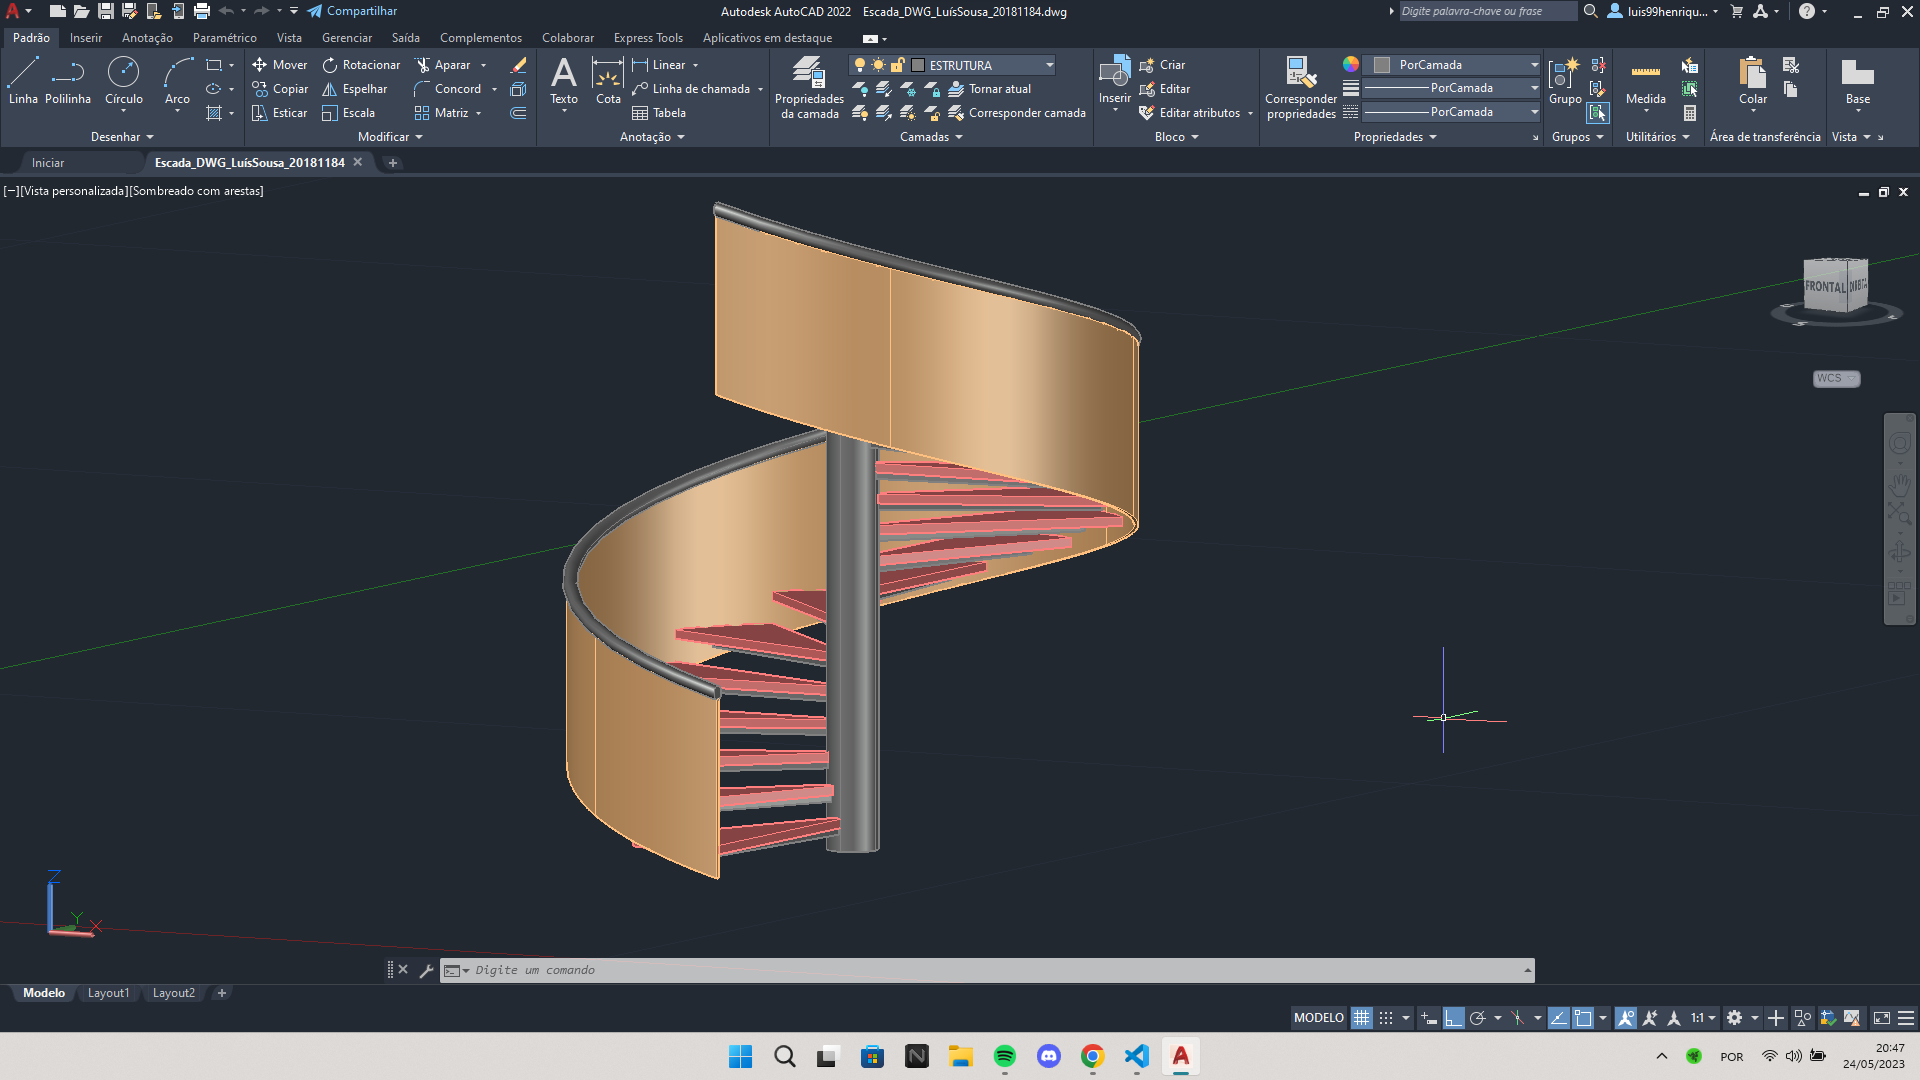The image size is (1920, 1080).
Task: Switch to the Inserir ribbon tab
Action: click(84, 37)
